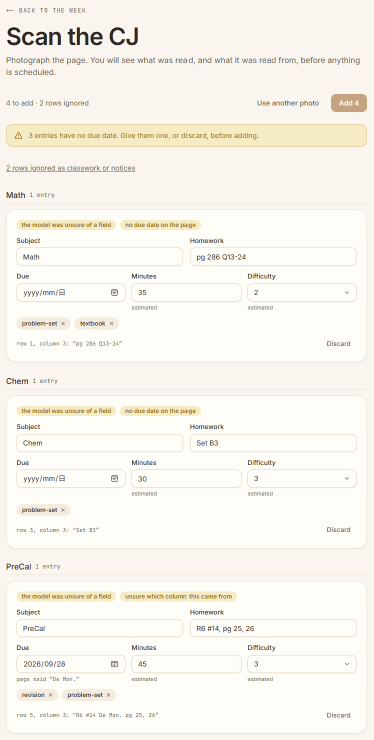
Task: Open calendar picker in PreCal Due field
Action: [x=114, y=664]
